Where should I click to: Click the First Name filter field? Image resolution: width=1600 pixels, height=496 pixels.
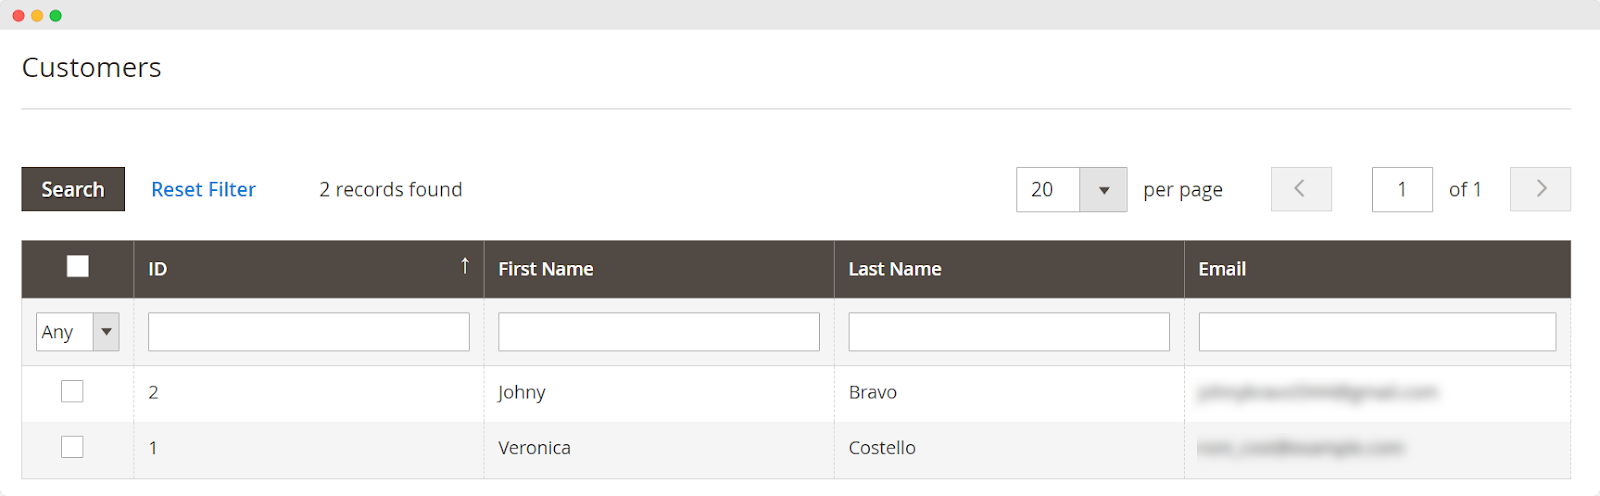658,332
